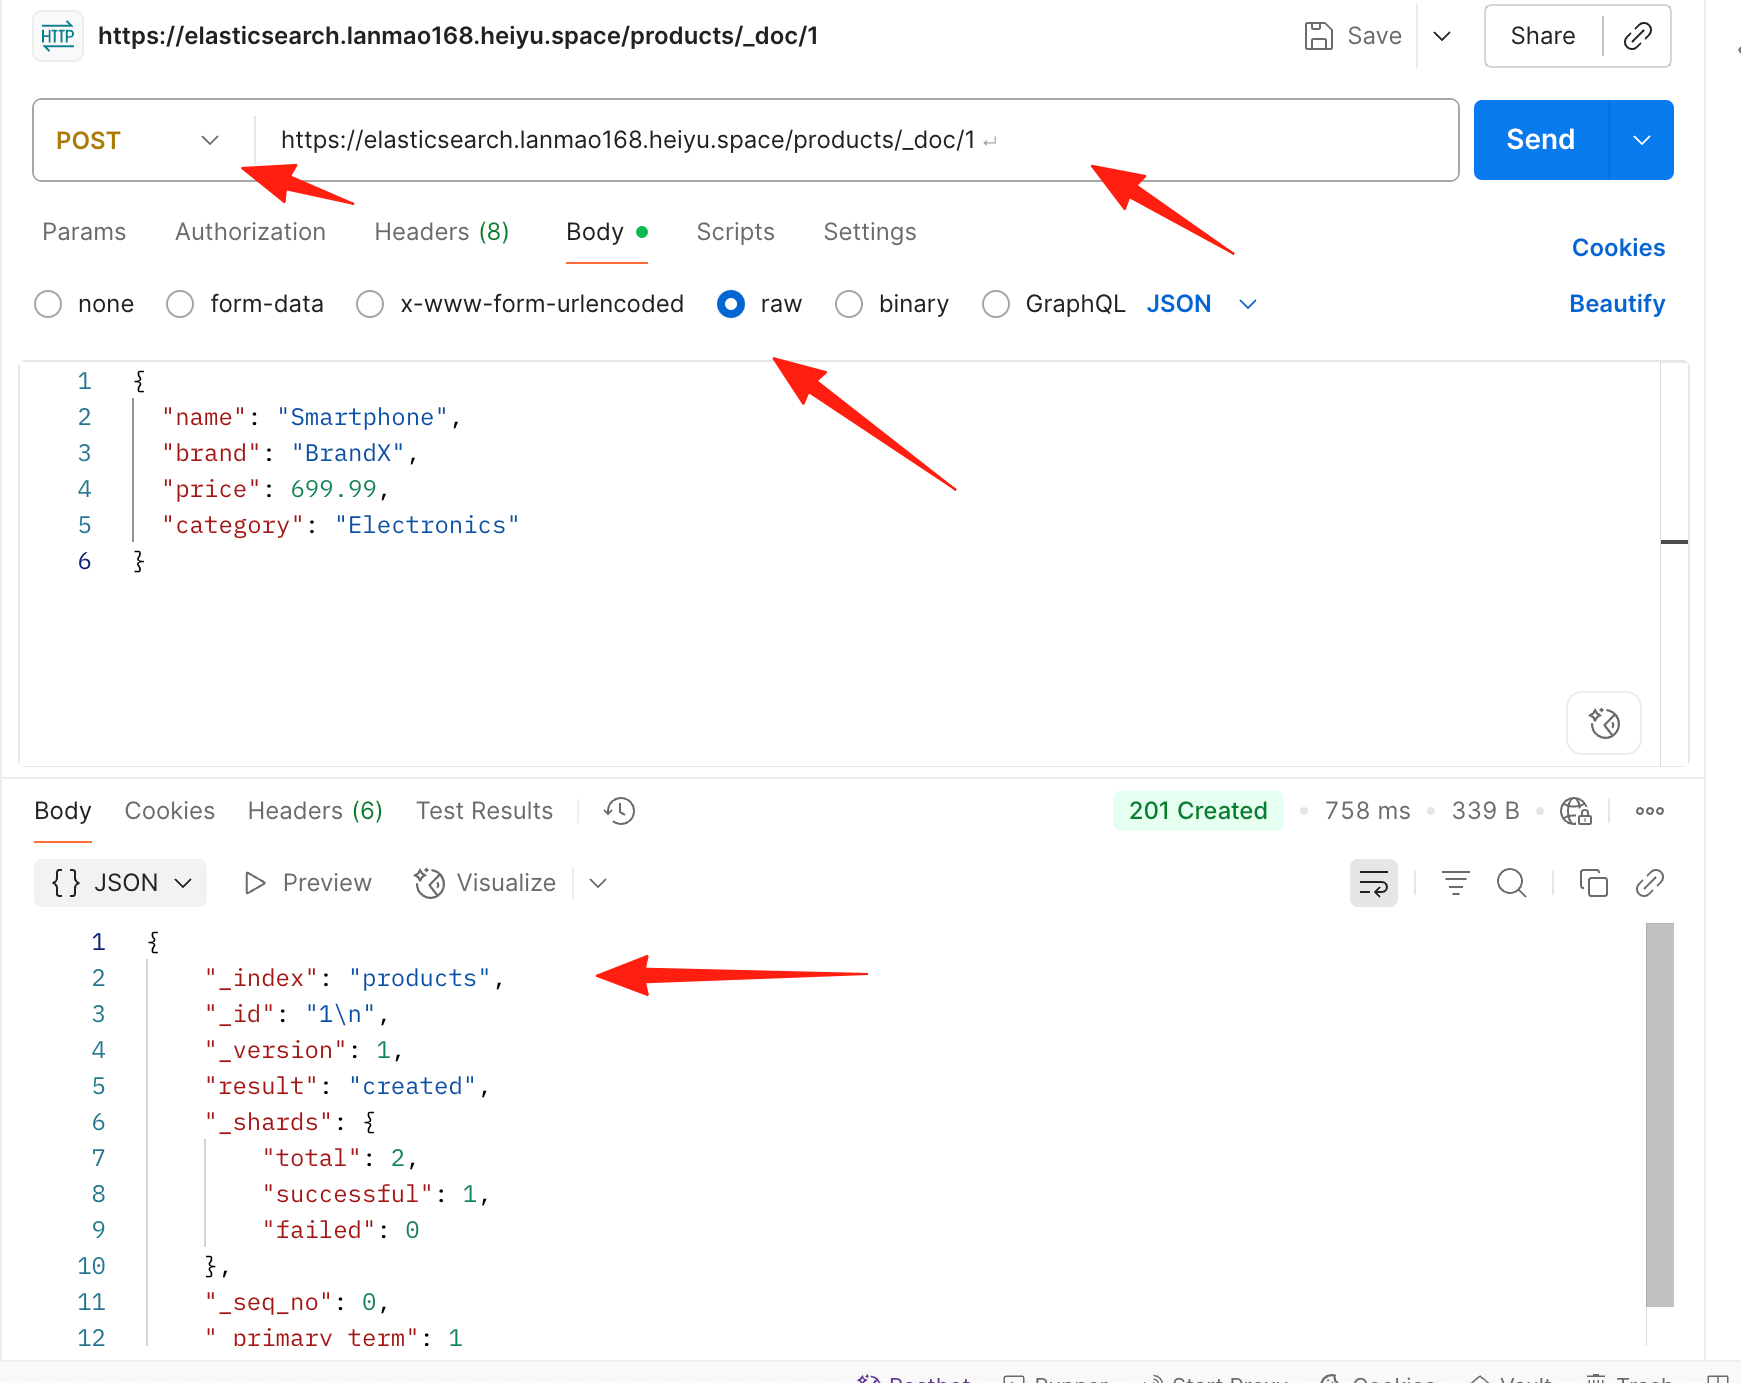The image size is (1742, 1384).
Task: Click the response body vertical scrollbar
Action: 1660,1114
